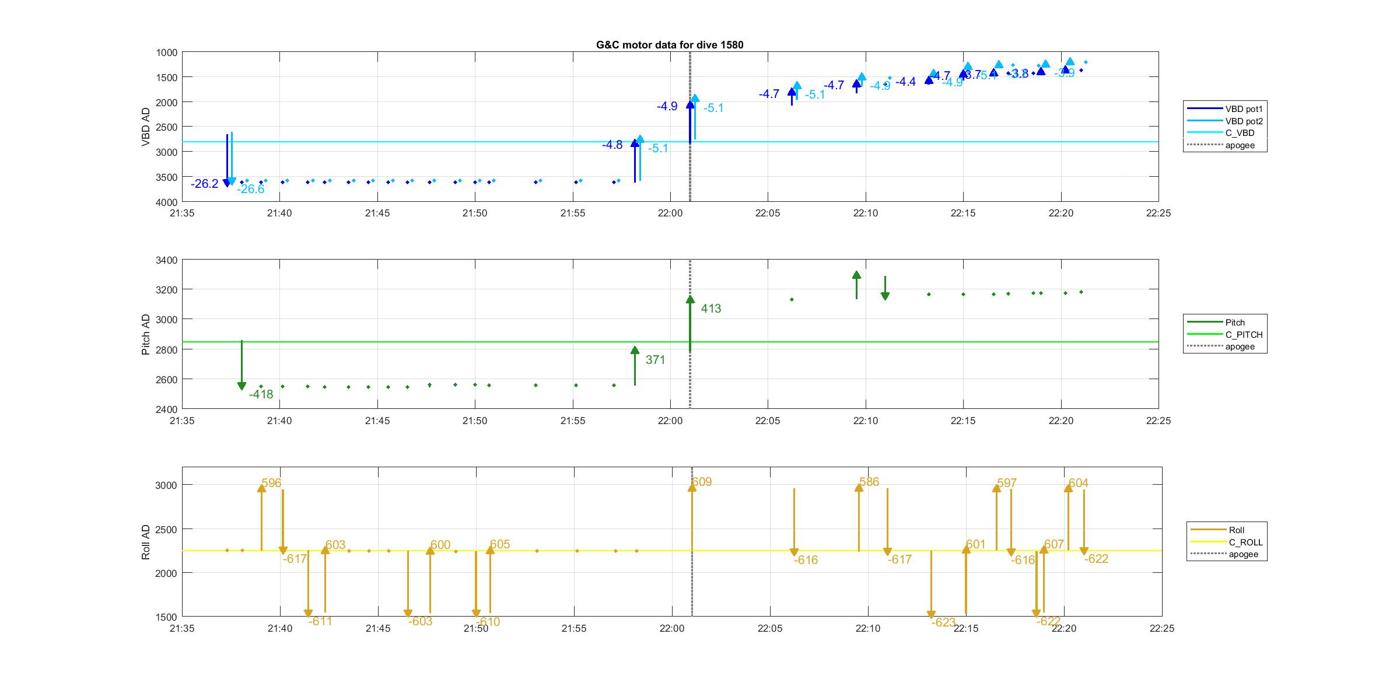Click "22:25" on the Roll plot x-axis
Image resolution: width=1400 pixels, height=693 pixels.
point(1161,628)
